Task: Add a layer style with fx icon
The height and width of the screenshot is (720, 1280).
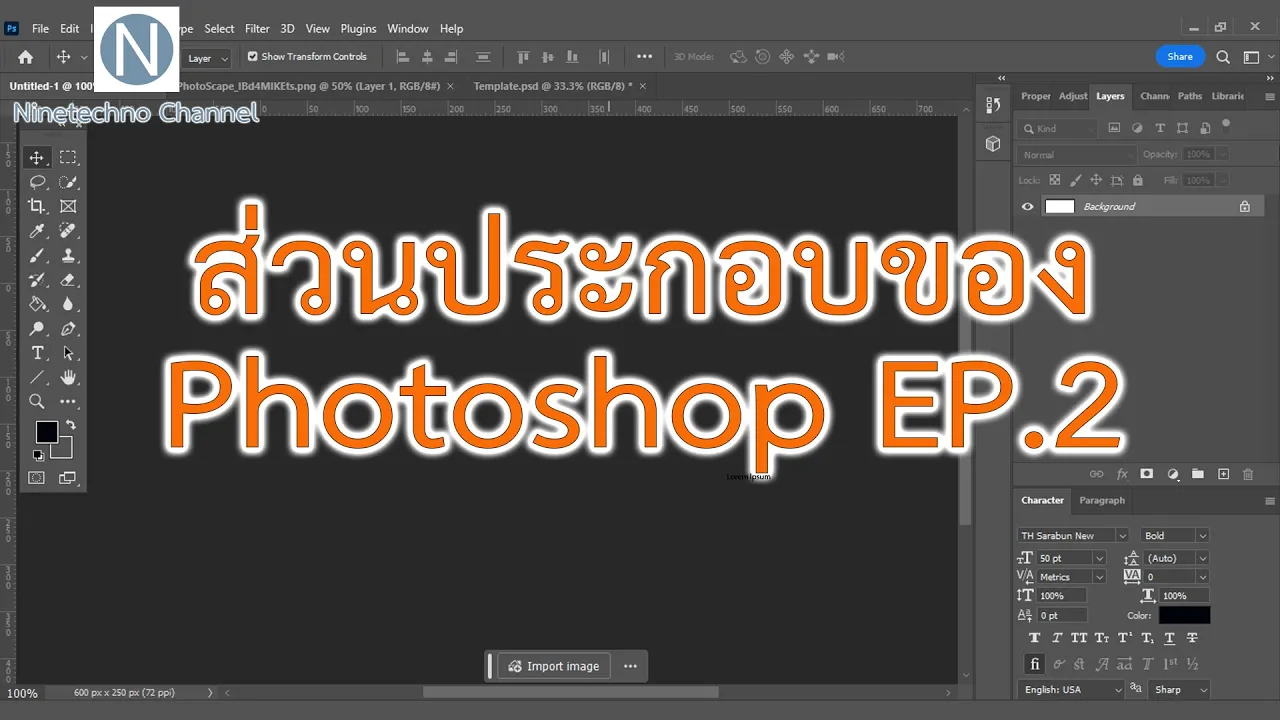Action: tap(1122, 474)
